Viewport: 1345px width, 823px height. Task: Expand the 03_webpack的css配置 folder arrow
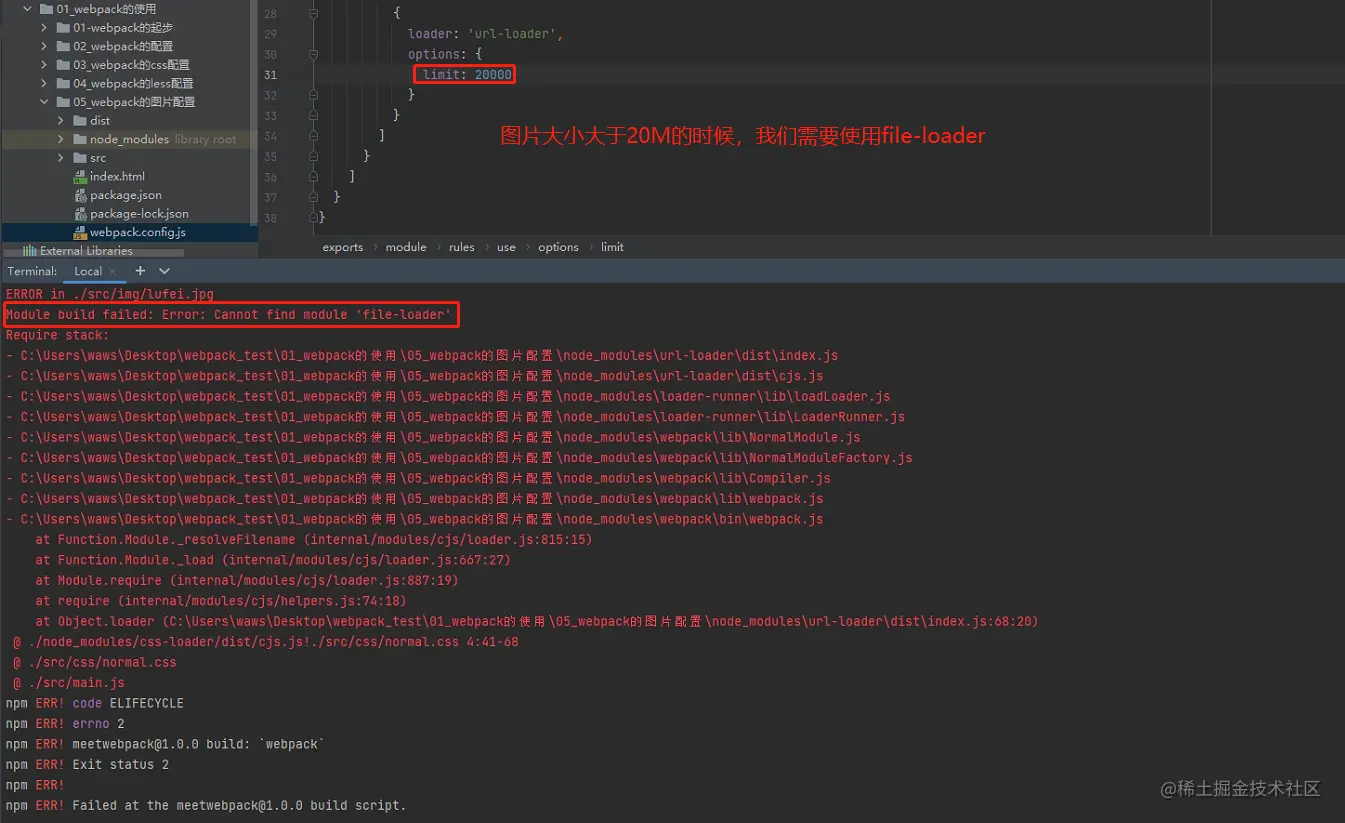pyautogui.click(x=44, y=65)
